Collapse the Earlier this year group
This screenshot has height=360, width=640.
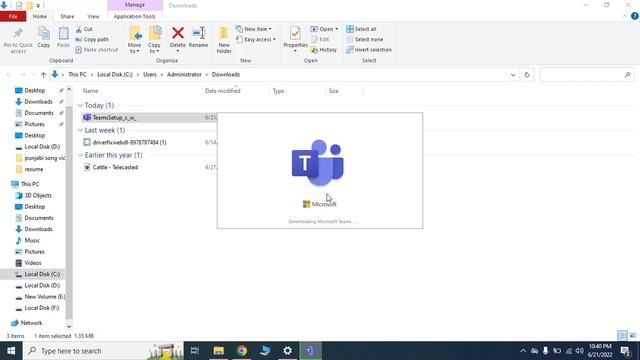[x=80, y=155]
